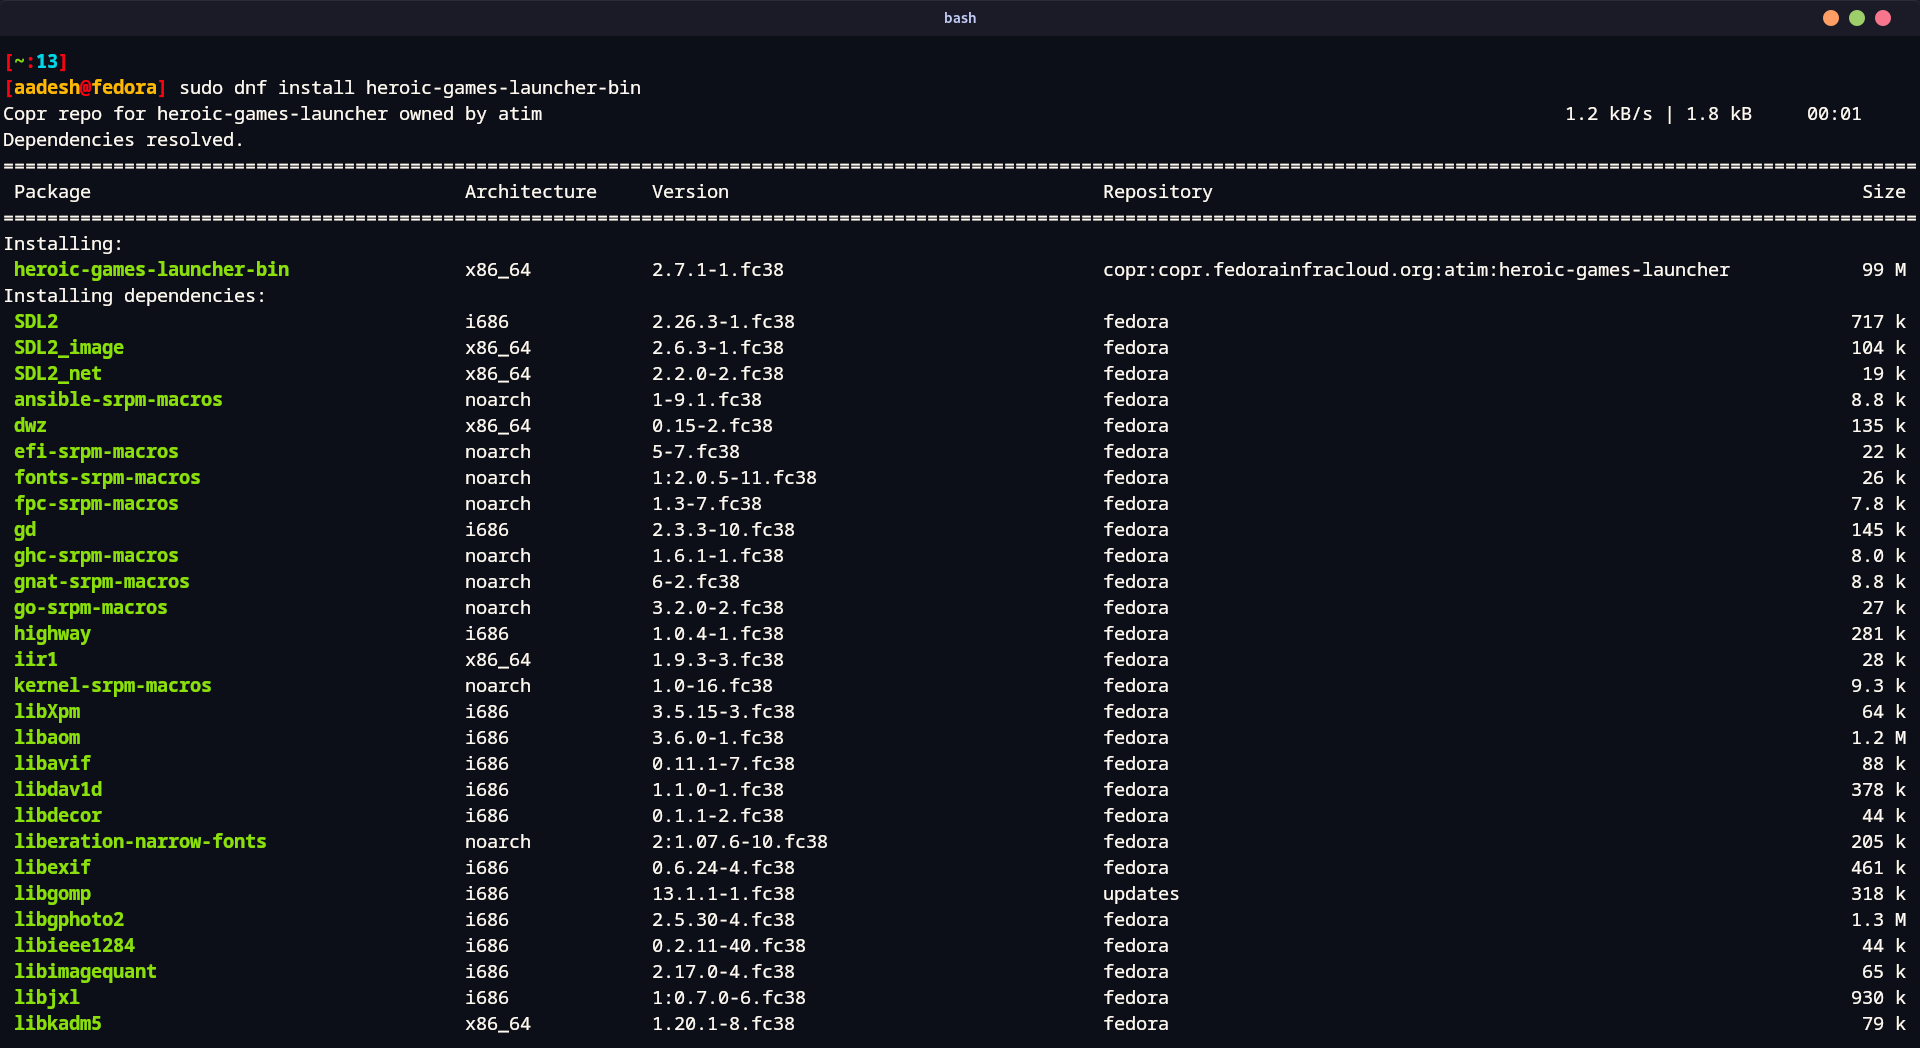Click the download speed 1.2 kB/s text
The height and width of the screenshot is (1048, 1920).
1609,113
